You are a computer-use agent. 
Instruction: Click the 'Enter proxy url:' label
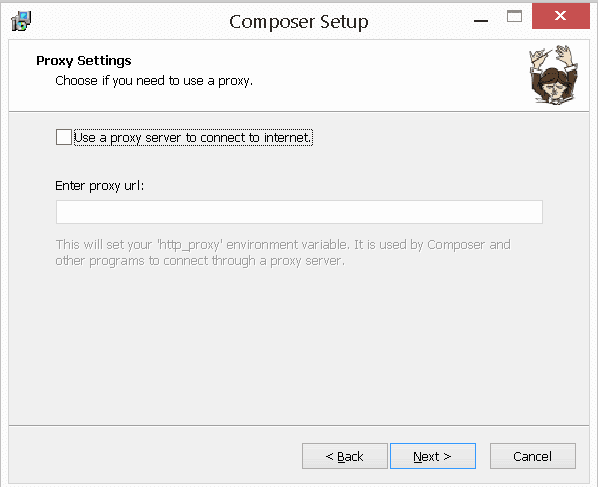(x=100, y=186)
